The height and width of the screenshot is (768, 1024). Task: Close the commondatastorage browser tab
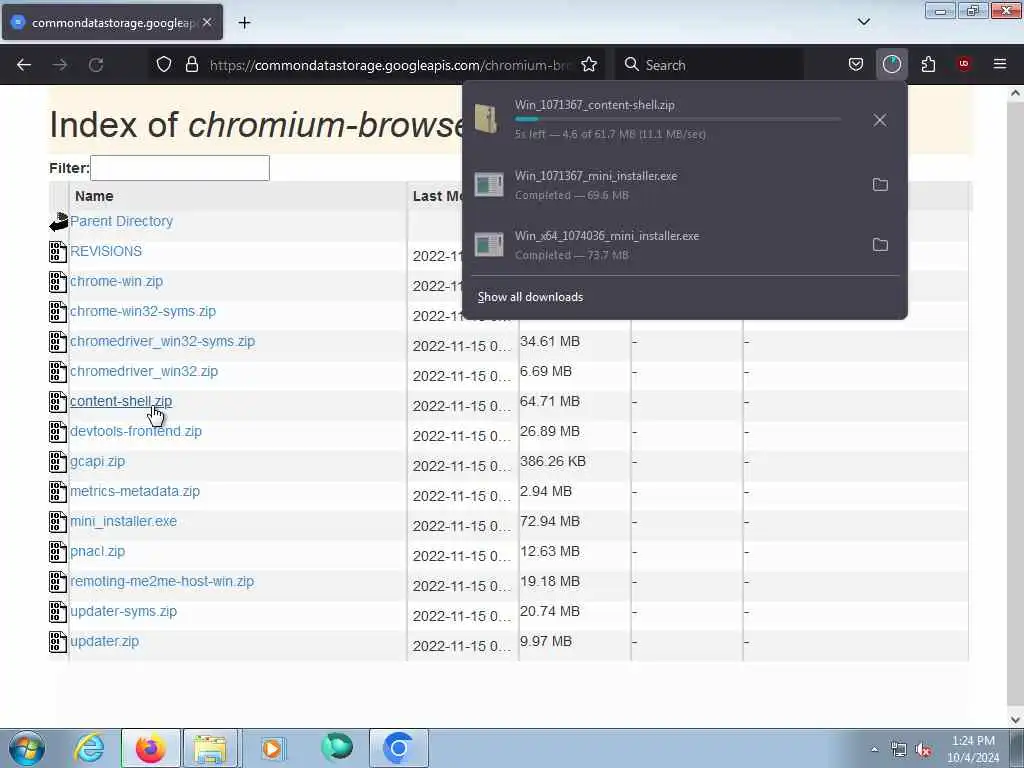coord(207,22)
